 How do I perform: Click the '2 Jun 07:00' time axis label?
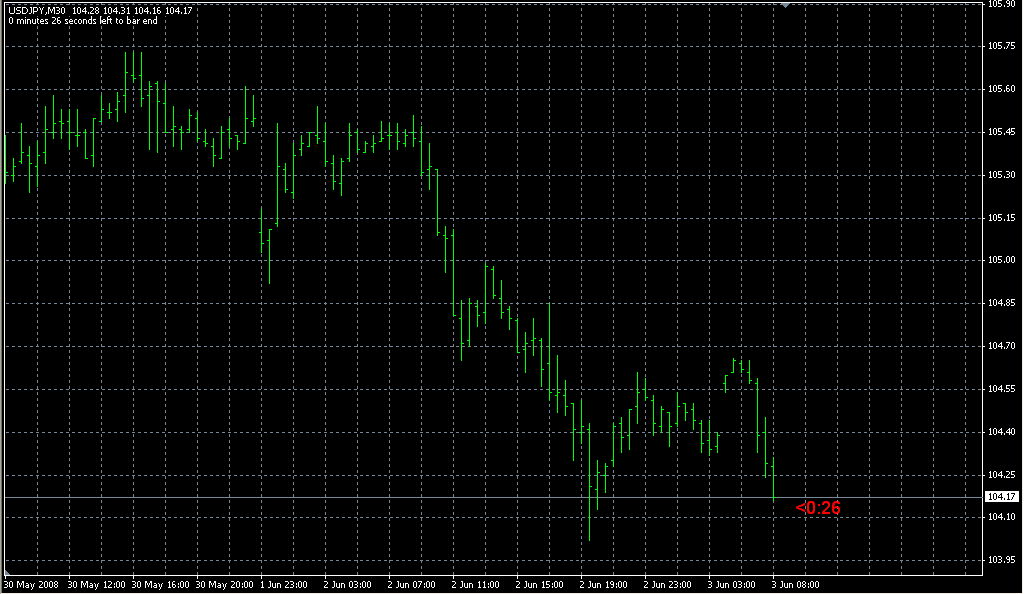coord(411,585)
